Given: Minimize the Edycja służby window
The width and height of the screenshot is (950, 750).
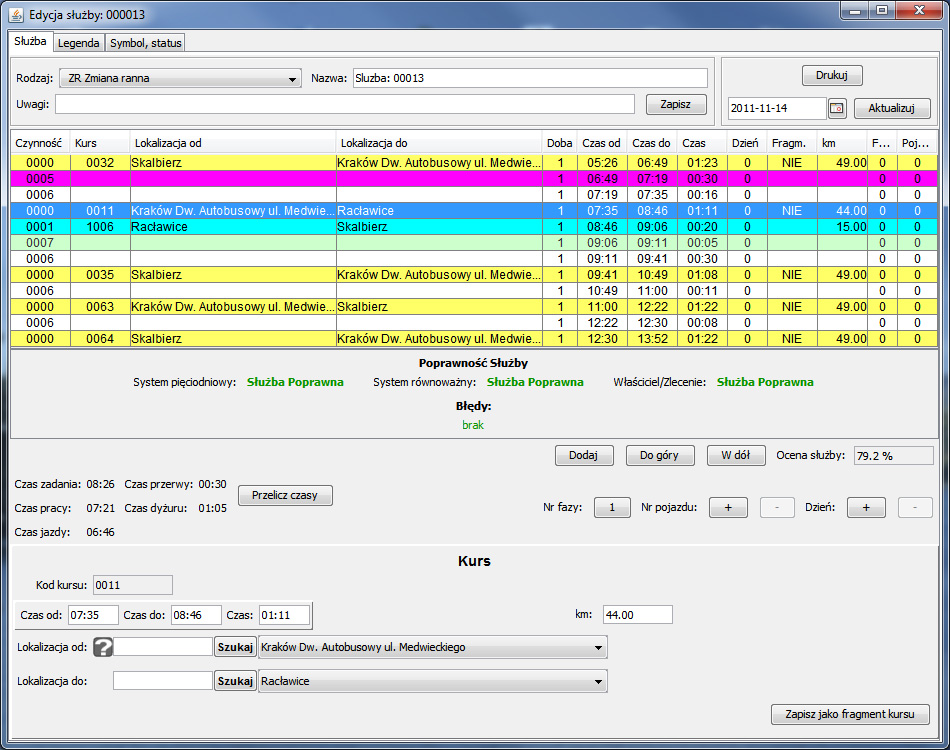Looking at the screenshot, I should click(855, 11).
